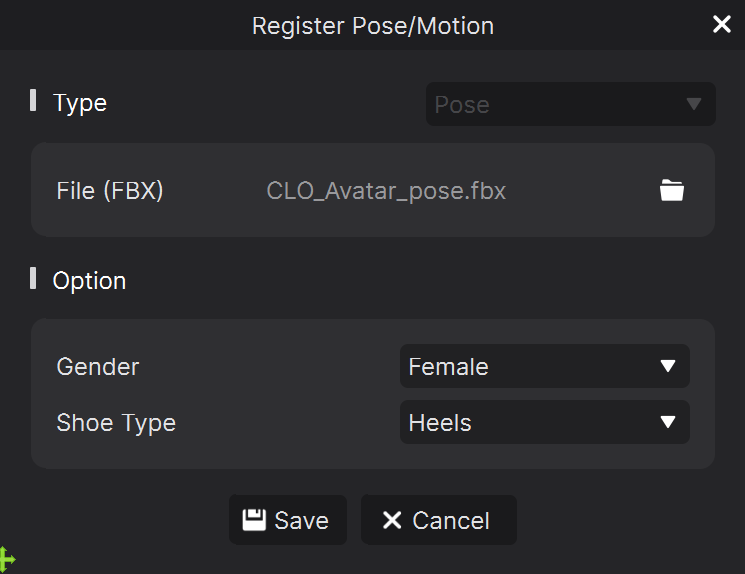The image size is (745, 574).
Task: Click the Shoe Type dropdown arrow
Action: tap(668, 422)
